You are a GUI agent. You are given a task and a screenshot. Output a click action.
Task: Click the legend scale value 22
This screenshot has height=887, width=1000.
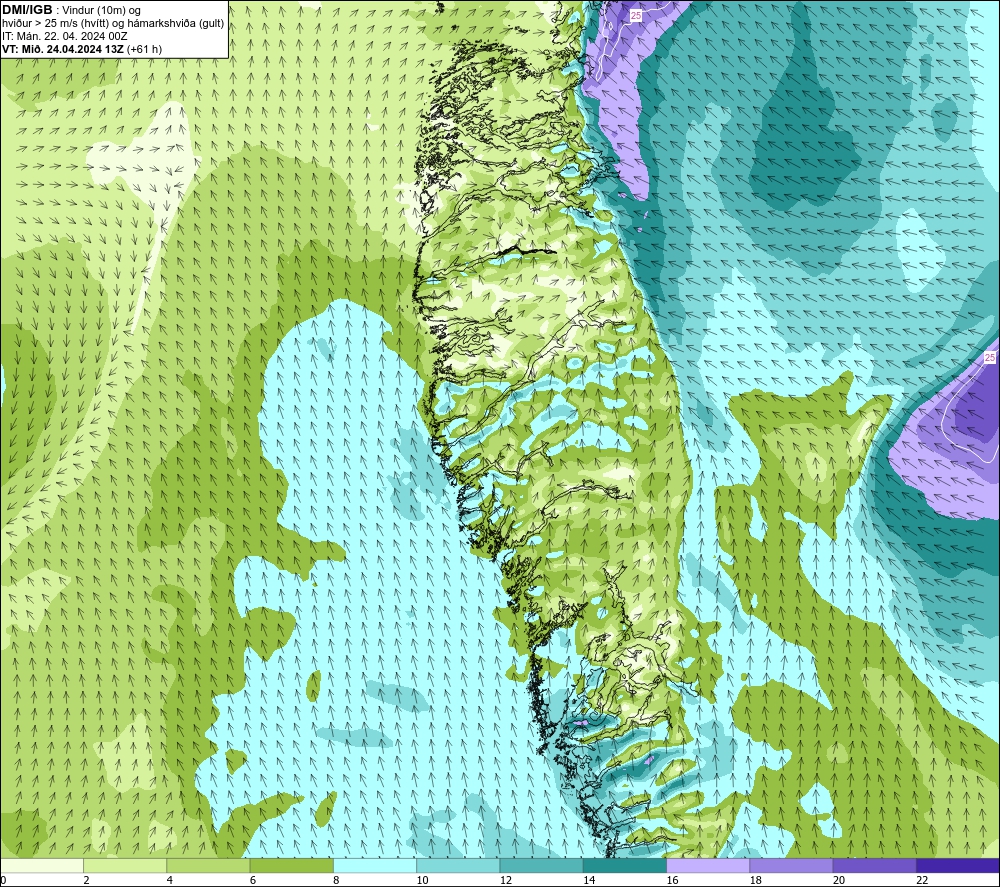[922, 880]
